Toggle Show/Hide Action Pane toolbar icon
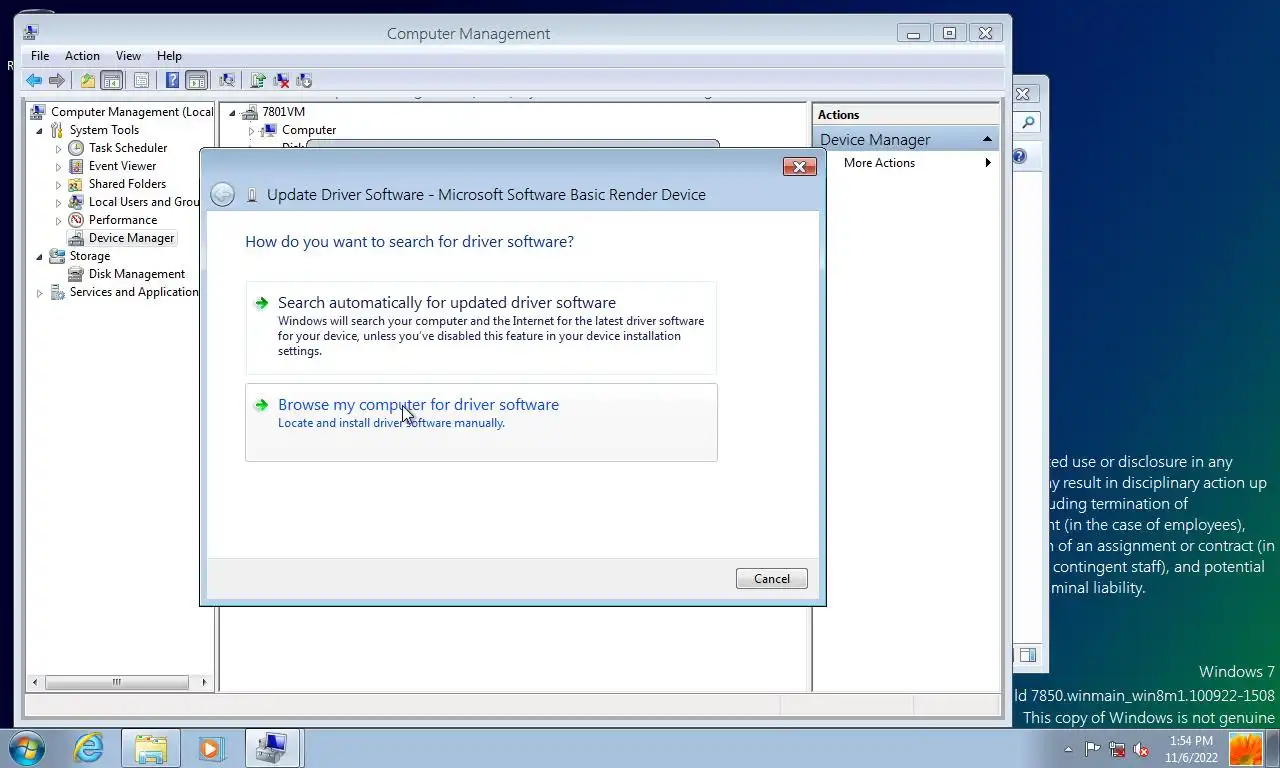 pyautogui.click(x=196, y=80)
